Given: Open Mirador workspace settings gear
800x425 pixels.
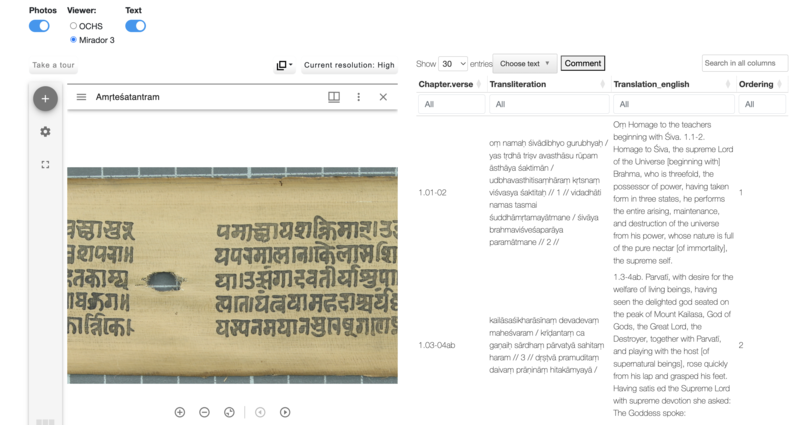Looking at the screenshot, I should click(x=45, y=132).
